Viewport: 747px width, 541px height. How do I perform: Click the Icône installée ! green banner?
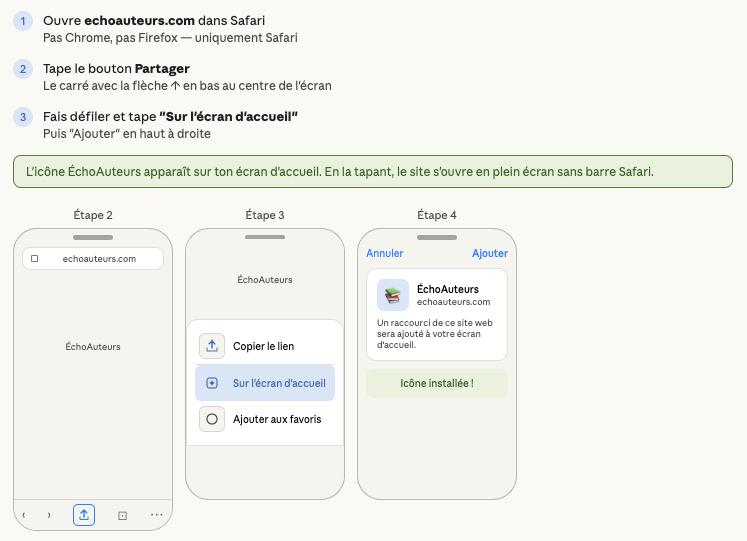[x=437, y=383]
